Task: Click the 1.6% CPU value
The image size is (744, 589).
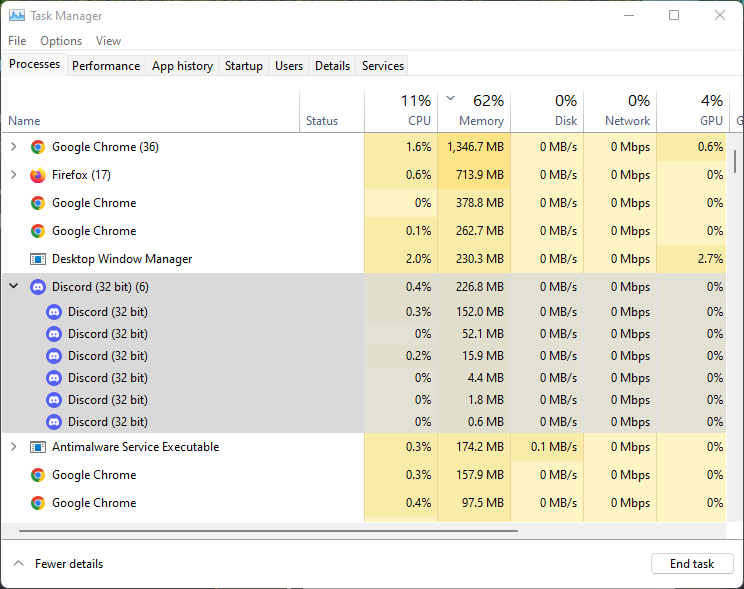Action: [418, 147]
